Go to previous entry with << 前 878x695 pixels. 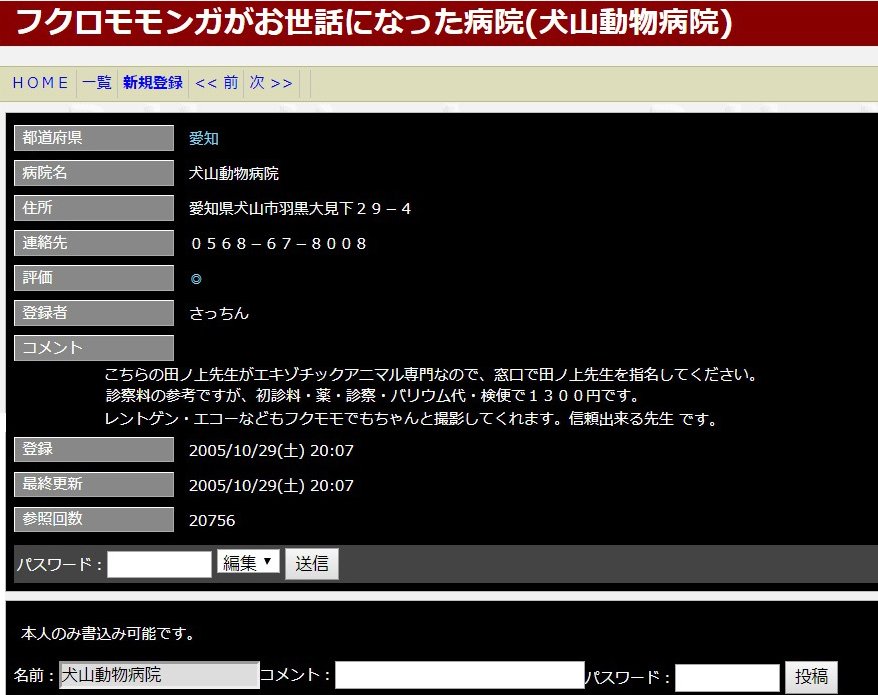pos(216,83)
